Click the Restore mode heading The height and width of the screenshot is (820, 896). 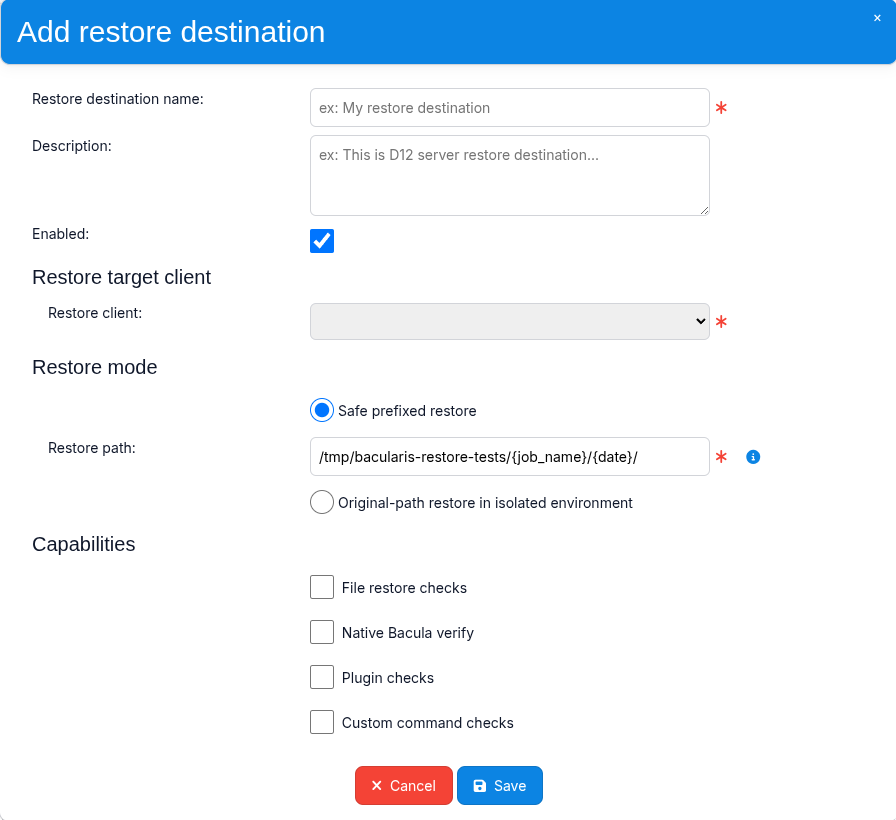(94, 367)
